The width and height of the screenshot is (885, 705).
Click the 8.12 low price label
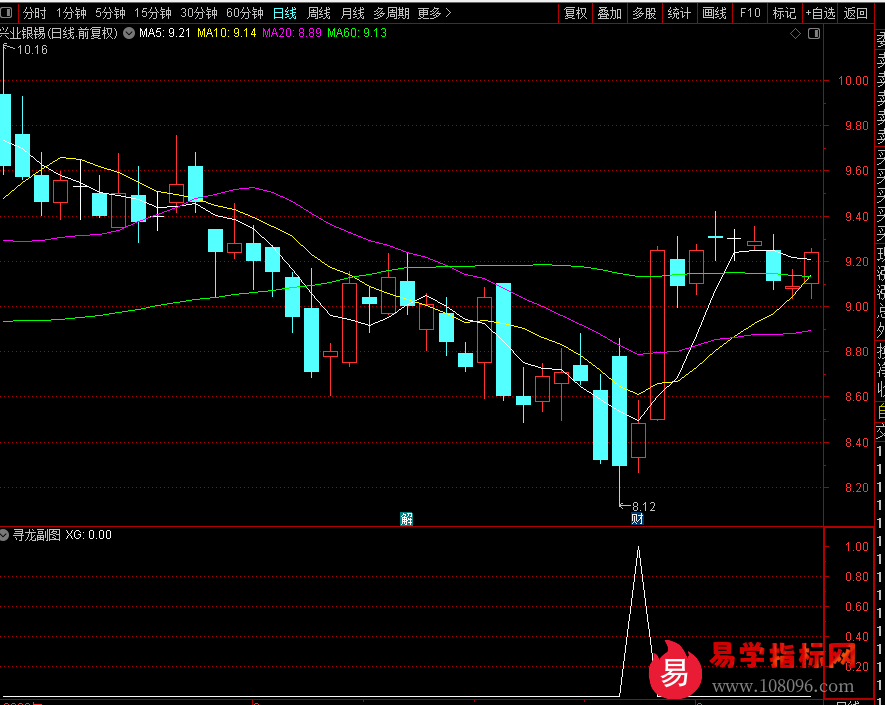pyautogui.click(x=644, y=506)
